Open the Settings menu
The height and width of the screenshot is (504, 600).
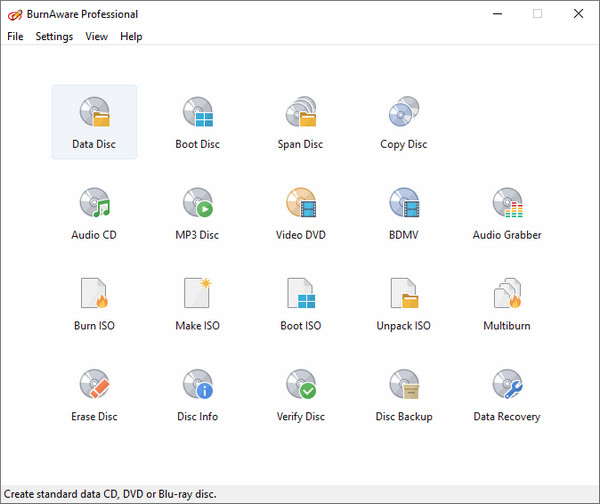54,37
